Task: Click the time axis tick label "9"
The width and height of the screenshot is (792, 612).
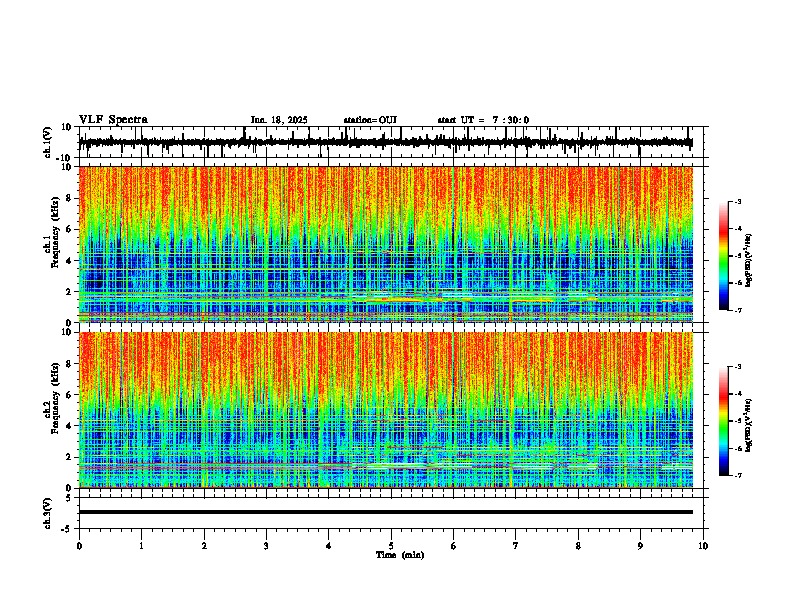Action: pyautogui.click(x=640, y=546)
